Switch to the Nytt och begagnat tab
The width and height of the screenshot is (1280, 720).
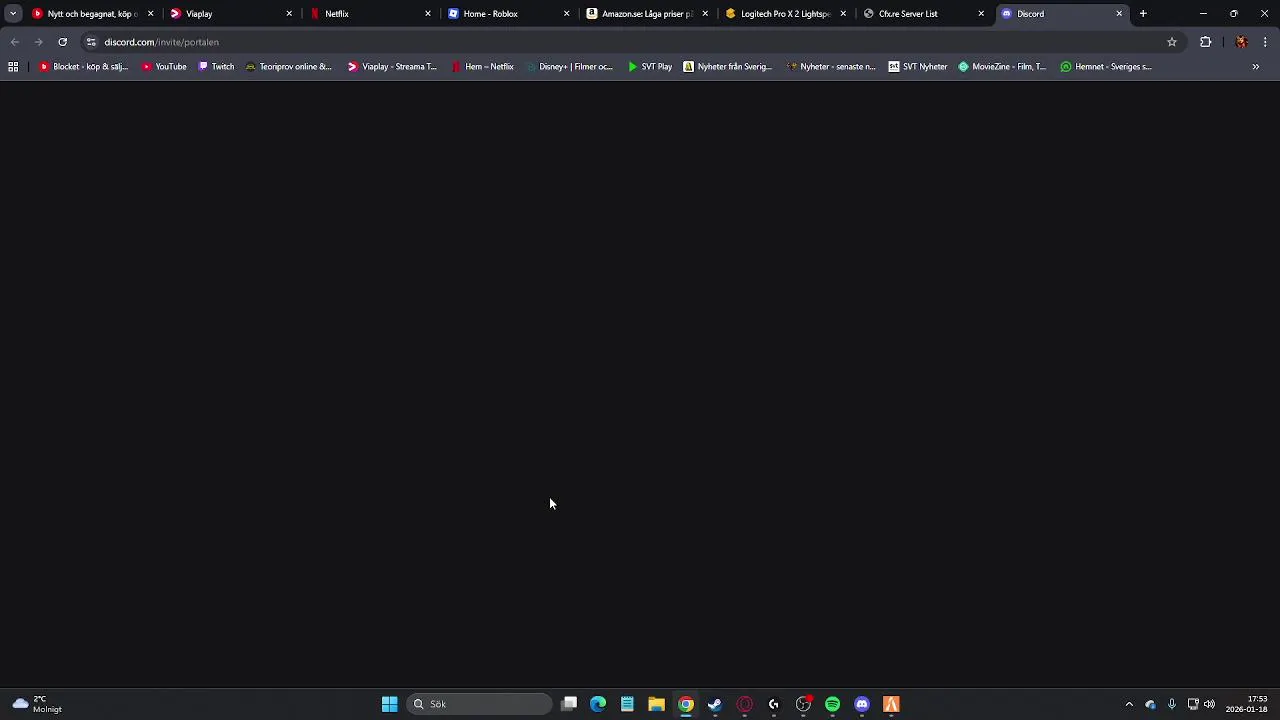click(92, 14)
